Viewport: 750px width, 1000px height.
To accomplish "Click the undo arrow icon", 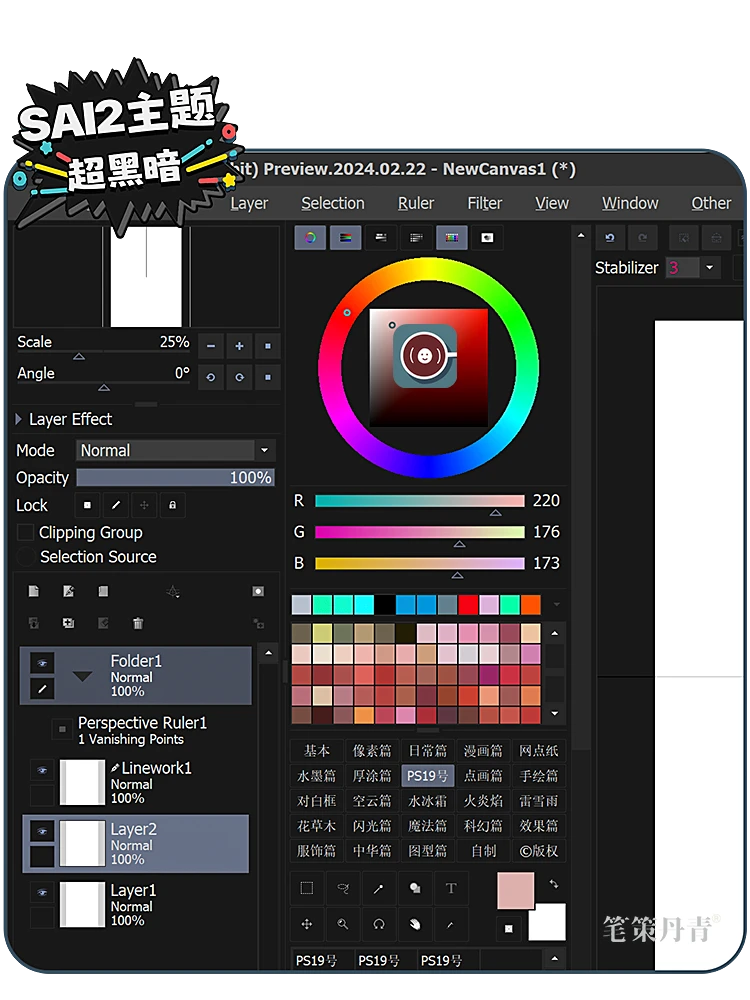I will point(610,238).
